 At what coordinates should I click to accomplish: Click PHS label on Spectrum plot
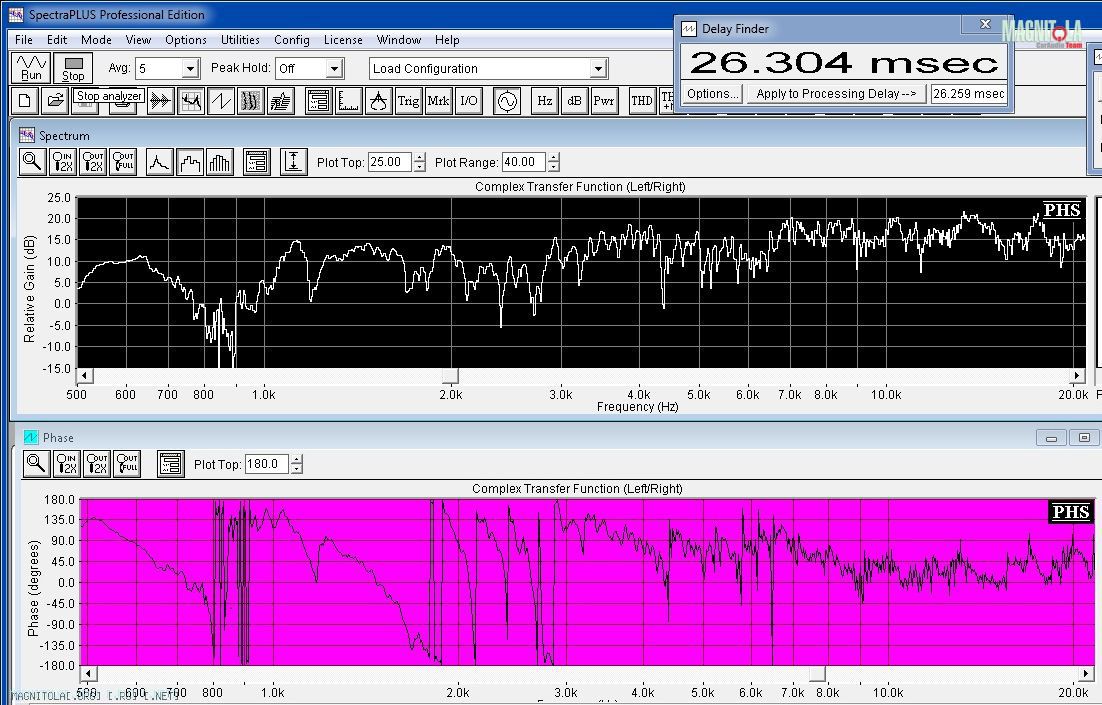click(x=1061, y=209)
